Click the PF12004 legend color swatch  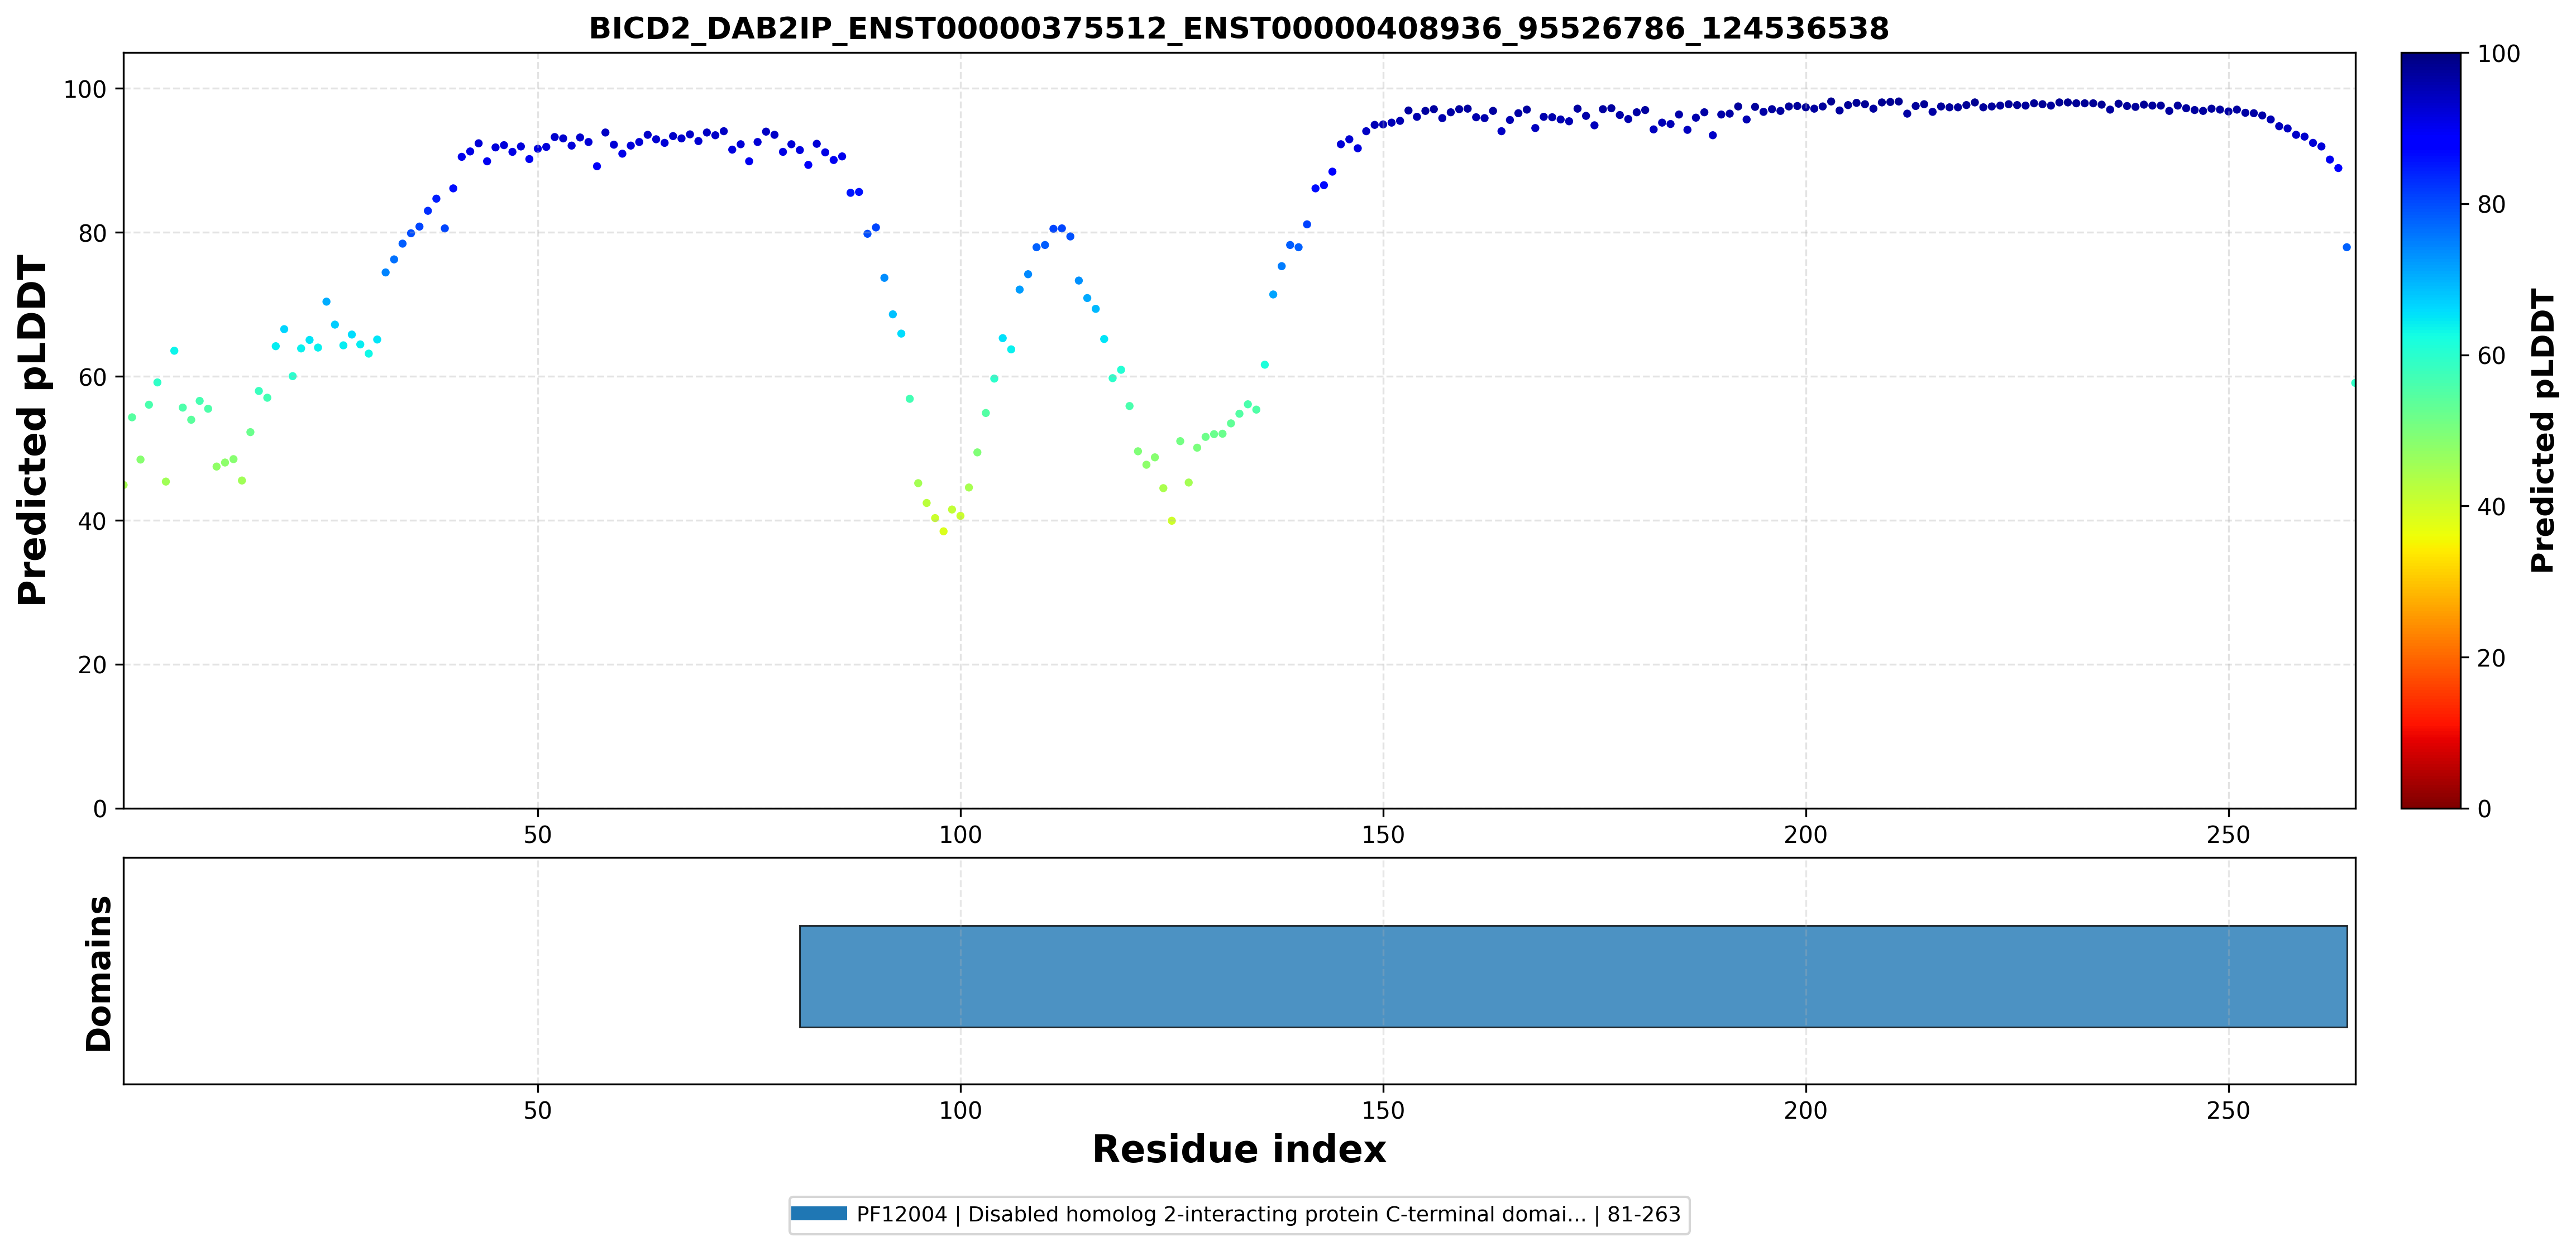pyautogui.click(x=819, y=1214)
